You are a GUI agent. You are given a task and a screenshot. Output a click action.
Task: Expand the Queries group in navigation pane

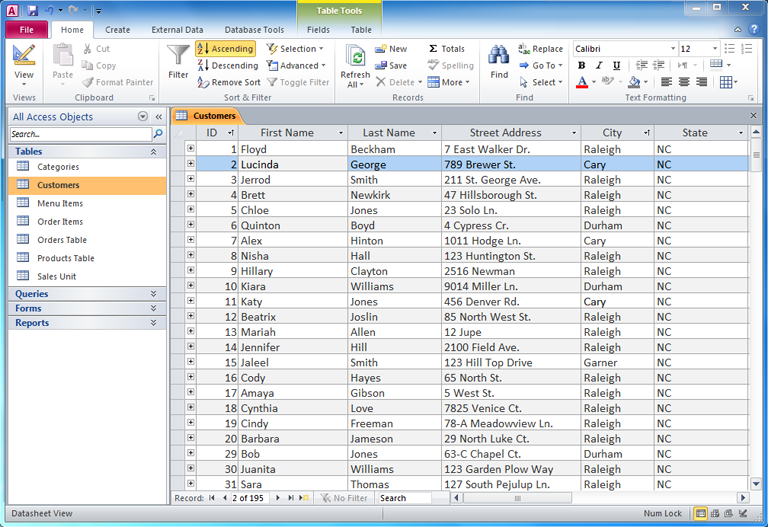[x=153, y=294]
